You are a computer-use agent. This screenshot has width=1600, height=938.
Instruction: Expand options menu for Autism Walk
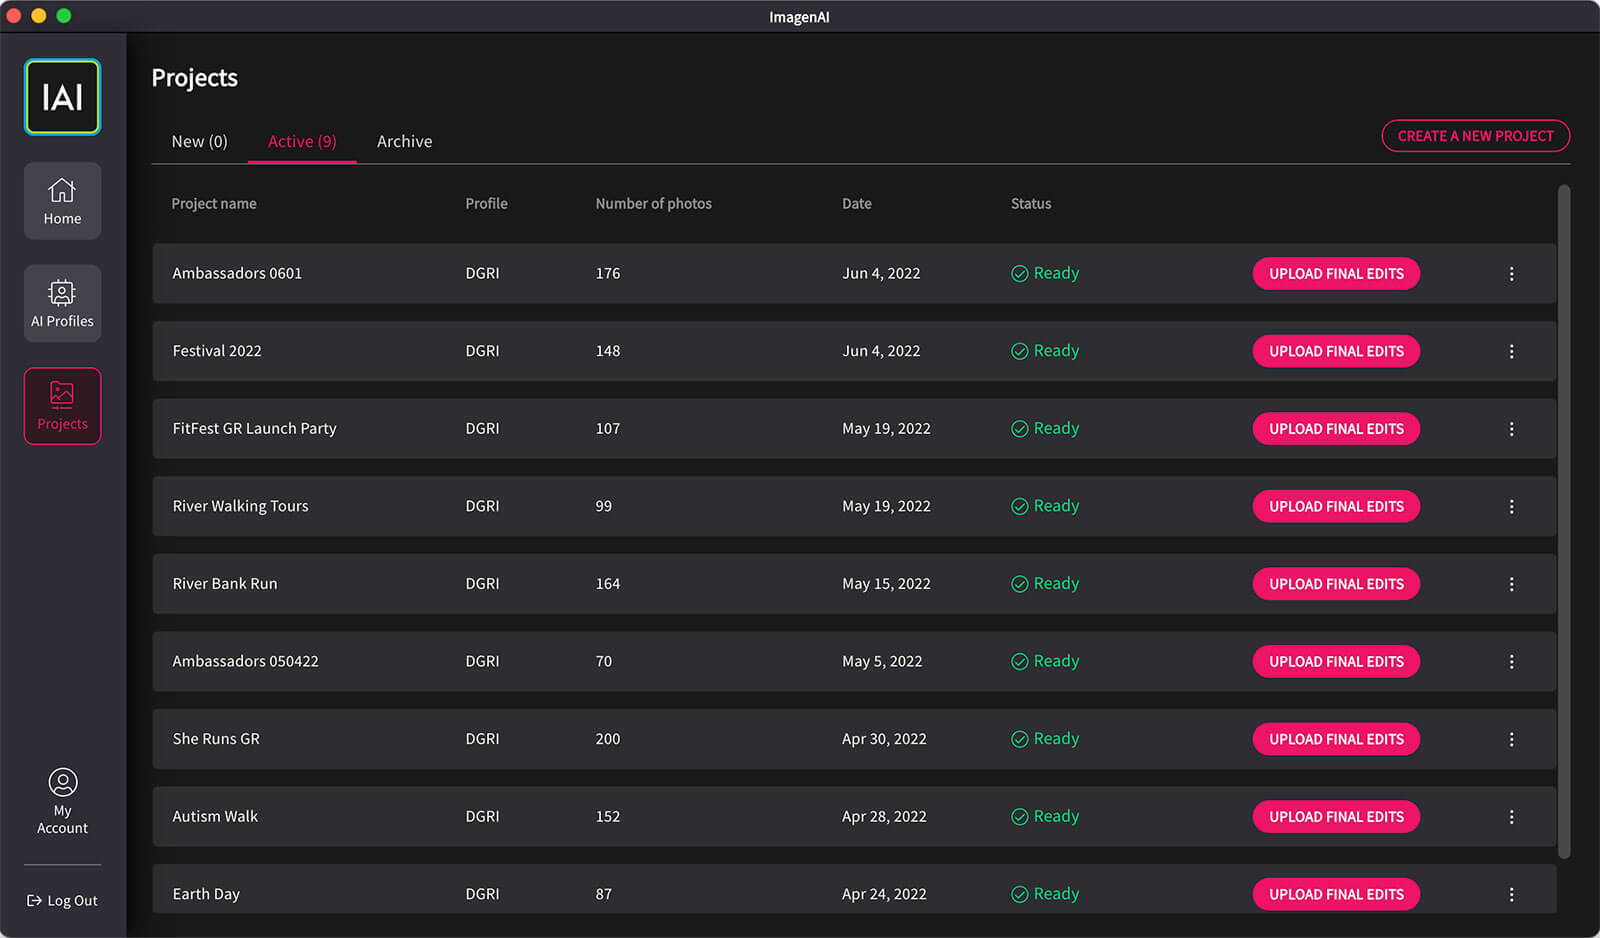point(1511,817)
